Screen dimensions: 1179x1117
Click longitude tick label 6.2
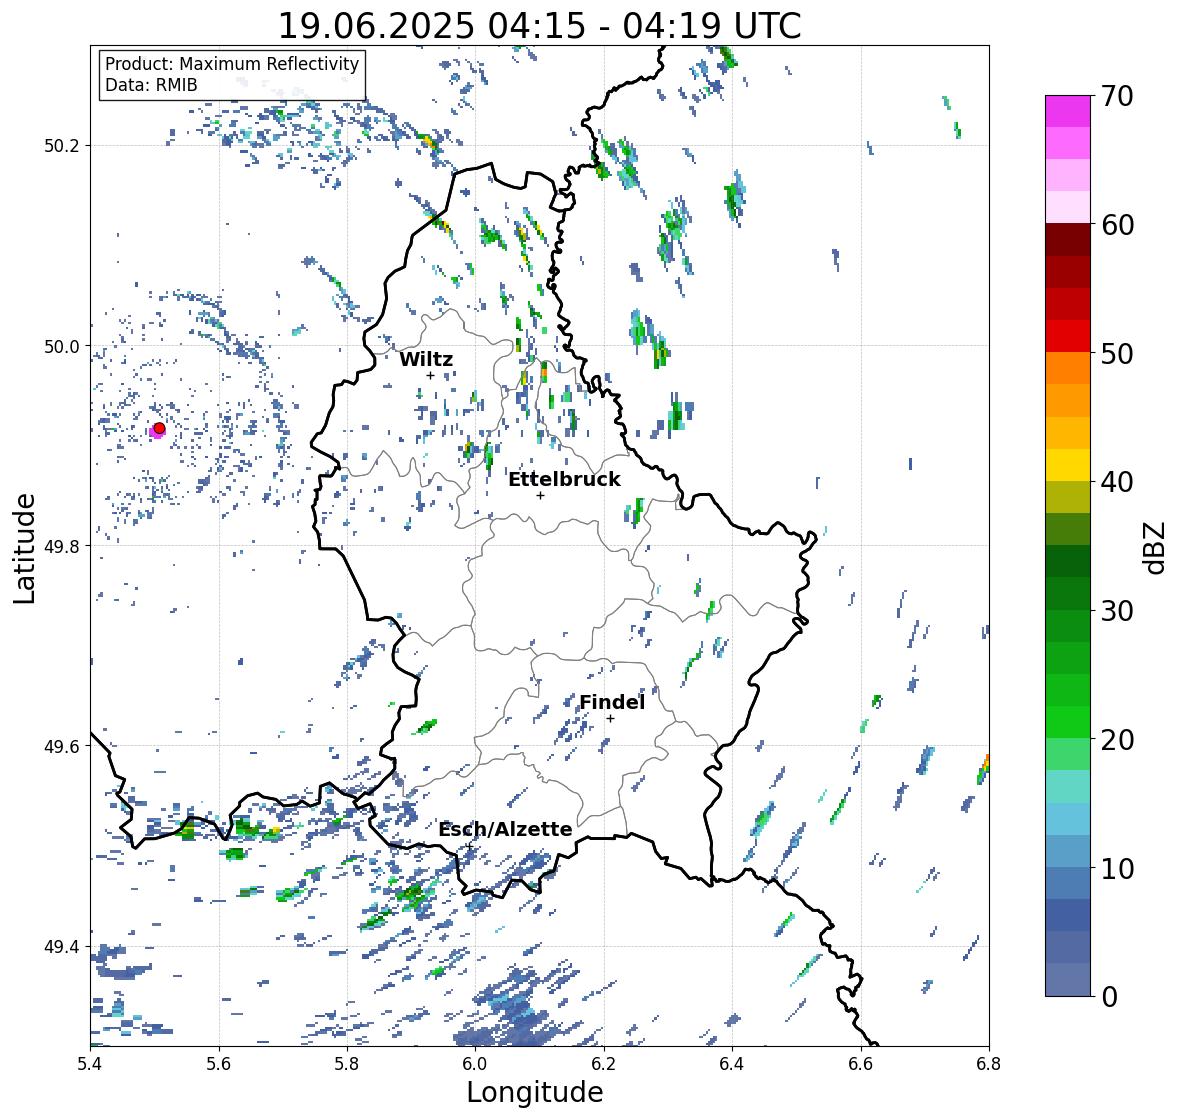(604, 1063)
